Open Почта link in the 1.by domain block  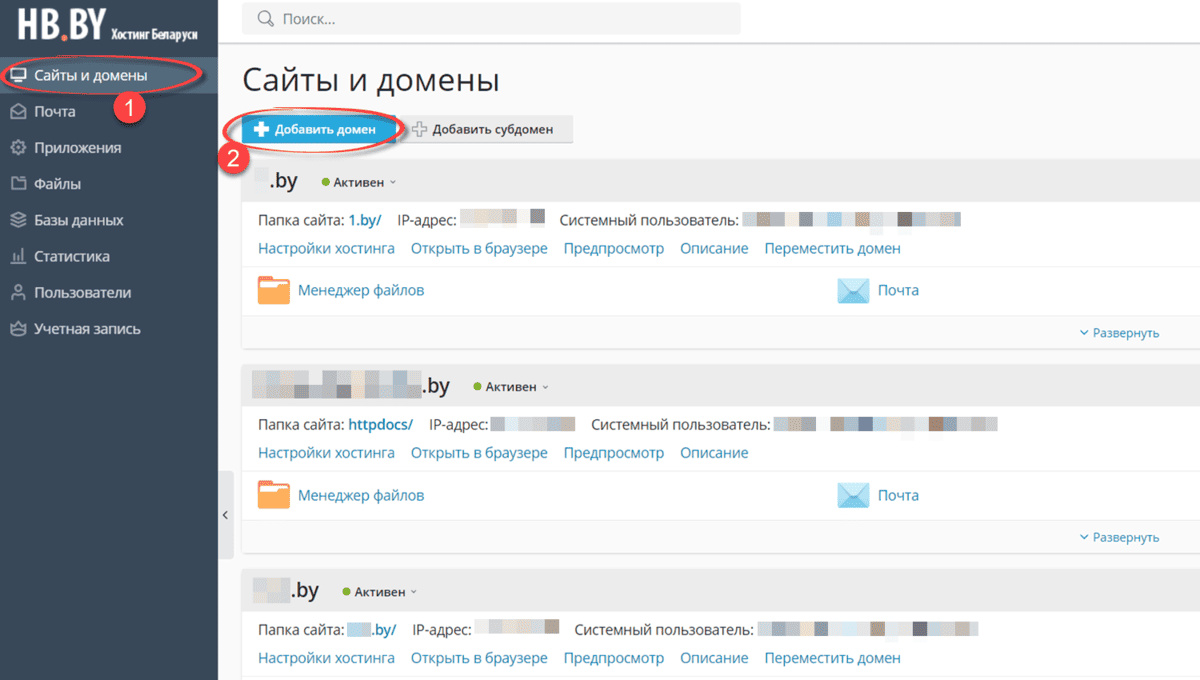(x=898, y=290)
